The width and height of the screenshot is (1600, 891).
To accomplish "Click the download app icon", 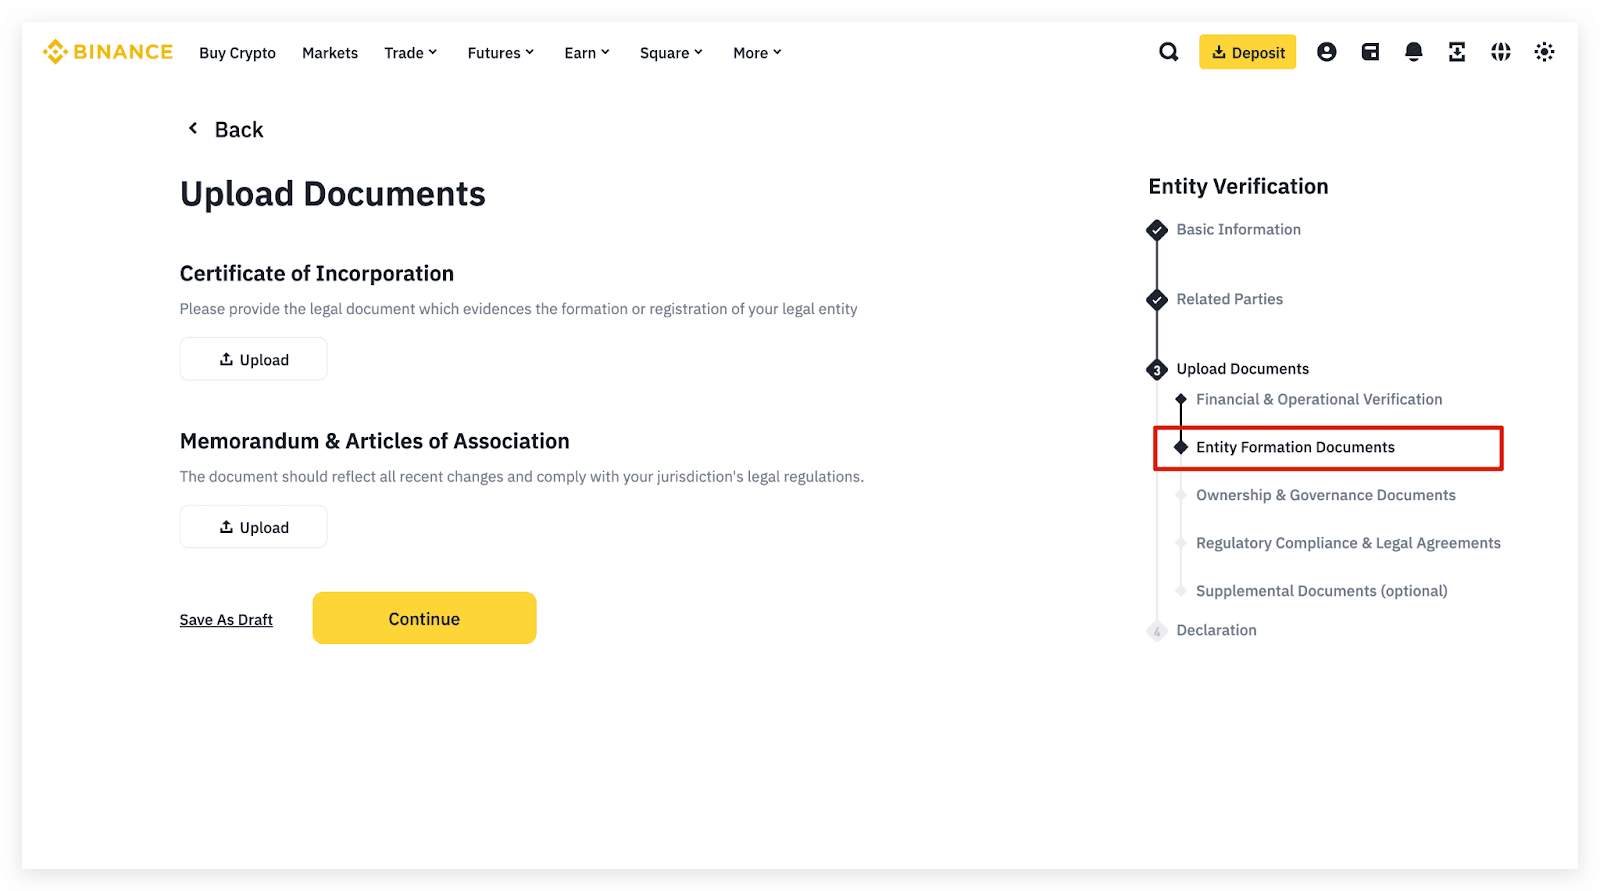I will click(x=1457, y=52).
